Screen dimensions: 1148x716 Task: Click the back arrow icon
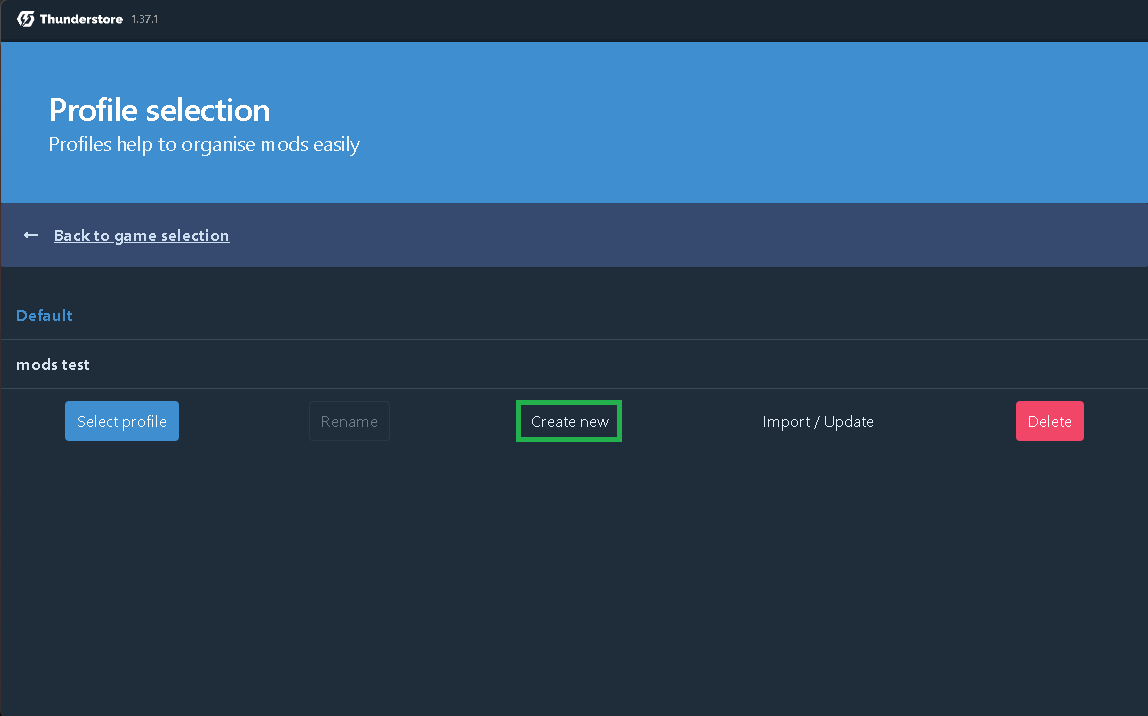(31, 235)
